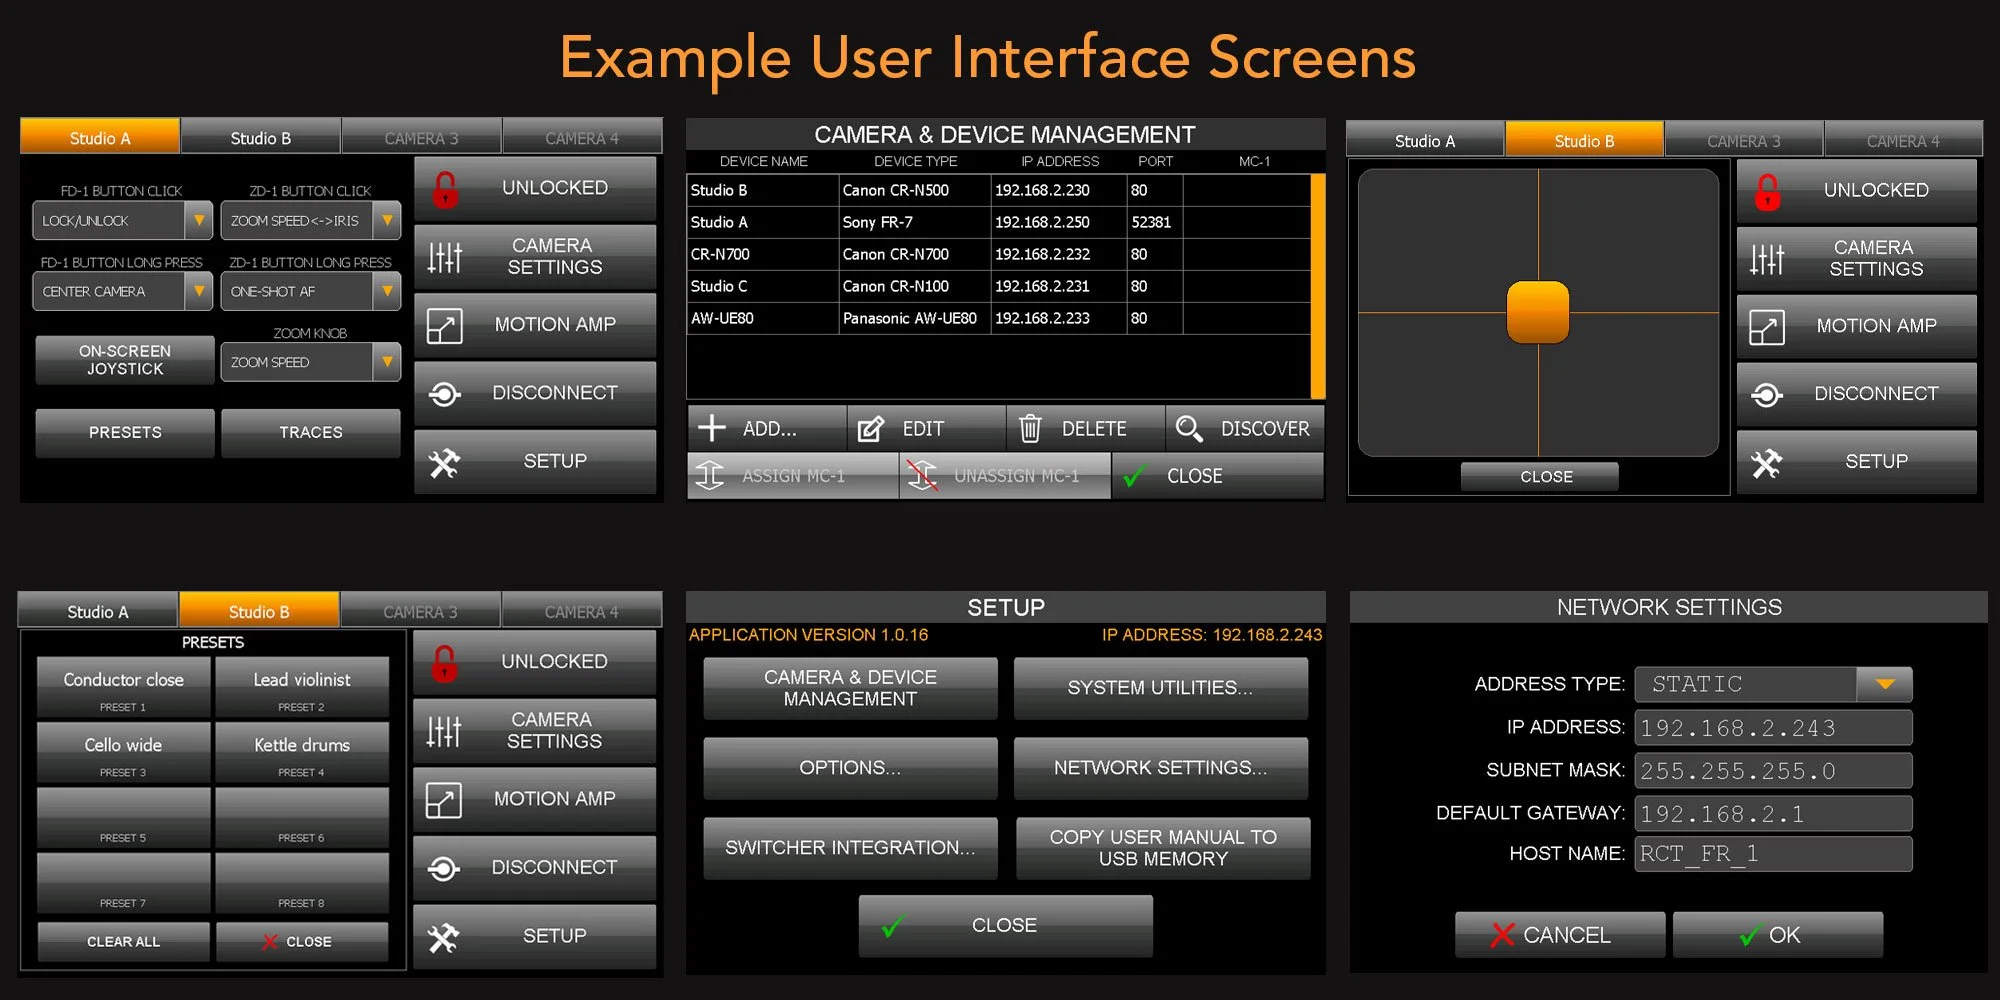The width and height of the screenshot is (2000, 1000).
Task: Toggle the lock icon on the joystick panel
Action: pos(1770,190)
